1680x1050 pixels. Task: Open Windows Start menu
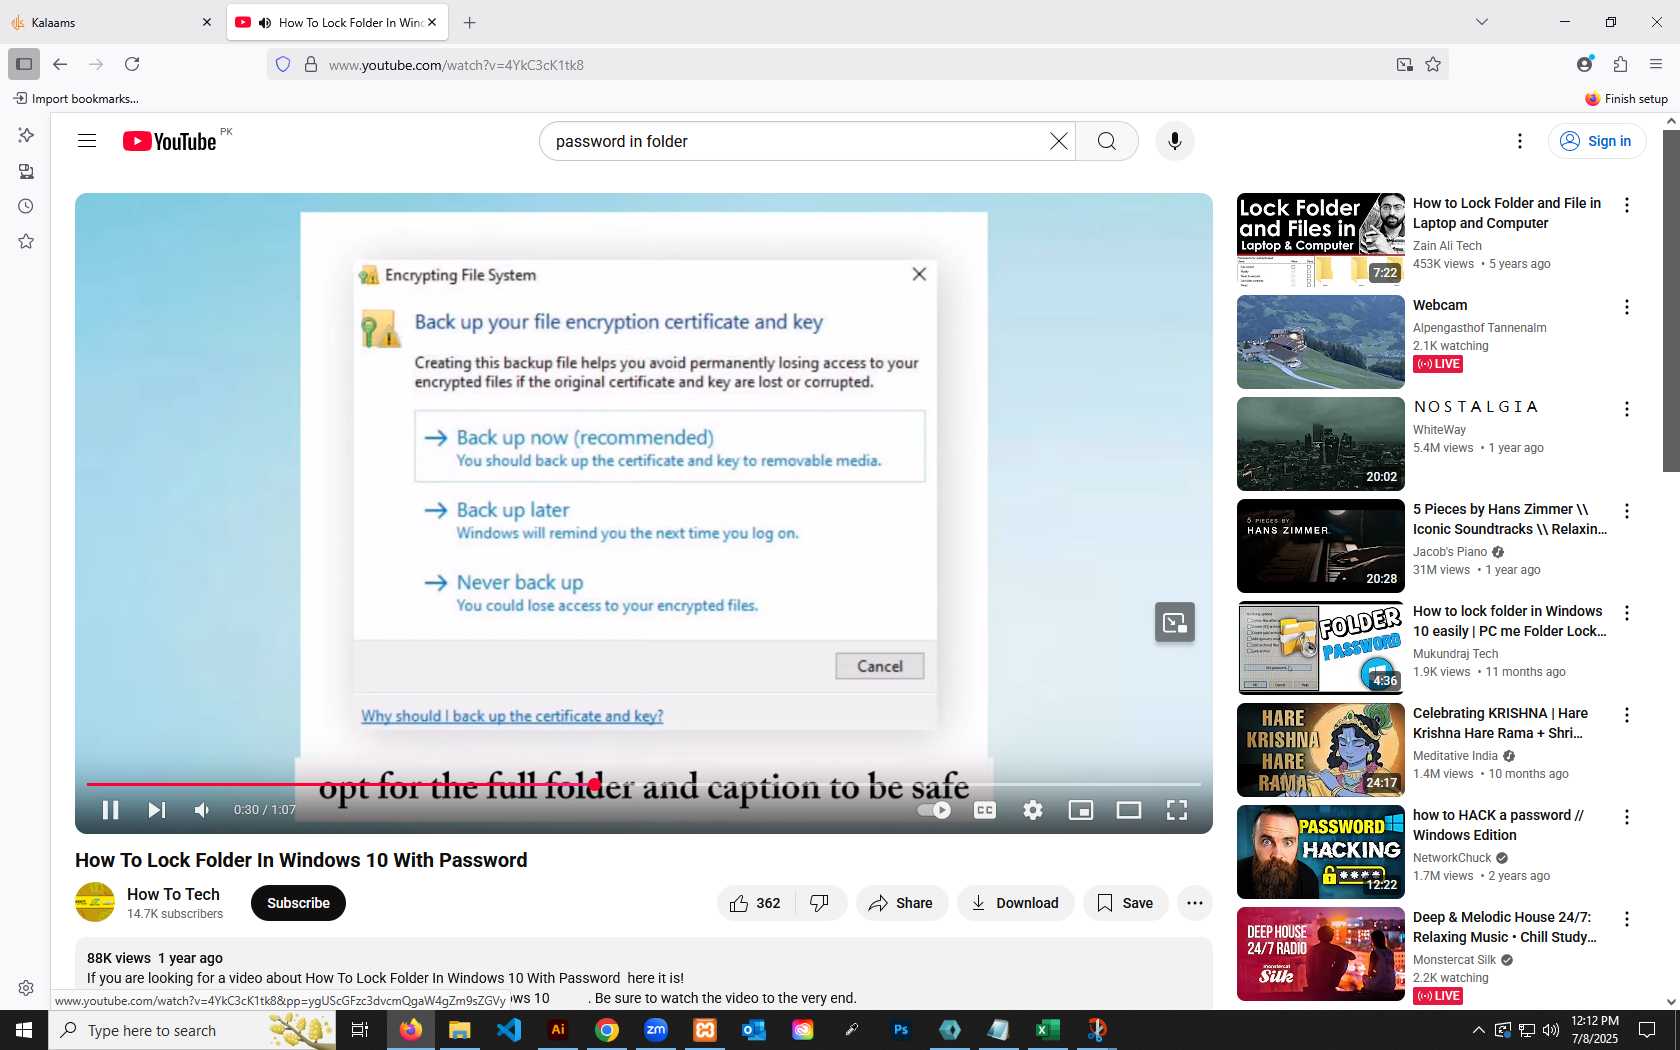click(x=24, y=1030)
